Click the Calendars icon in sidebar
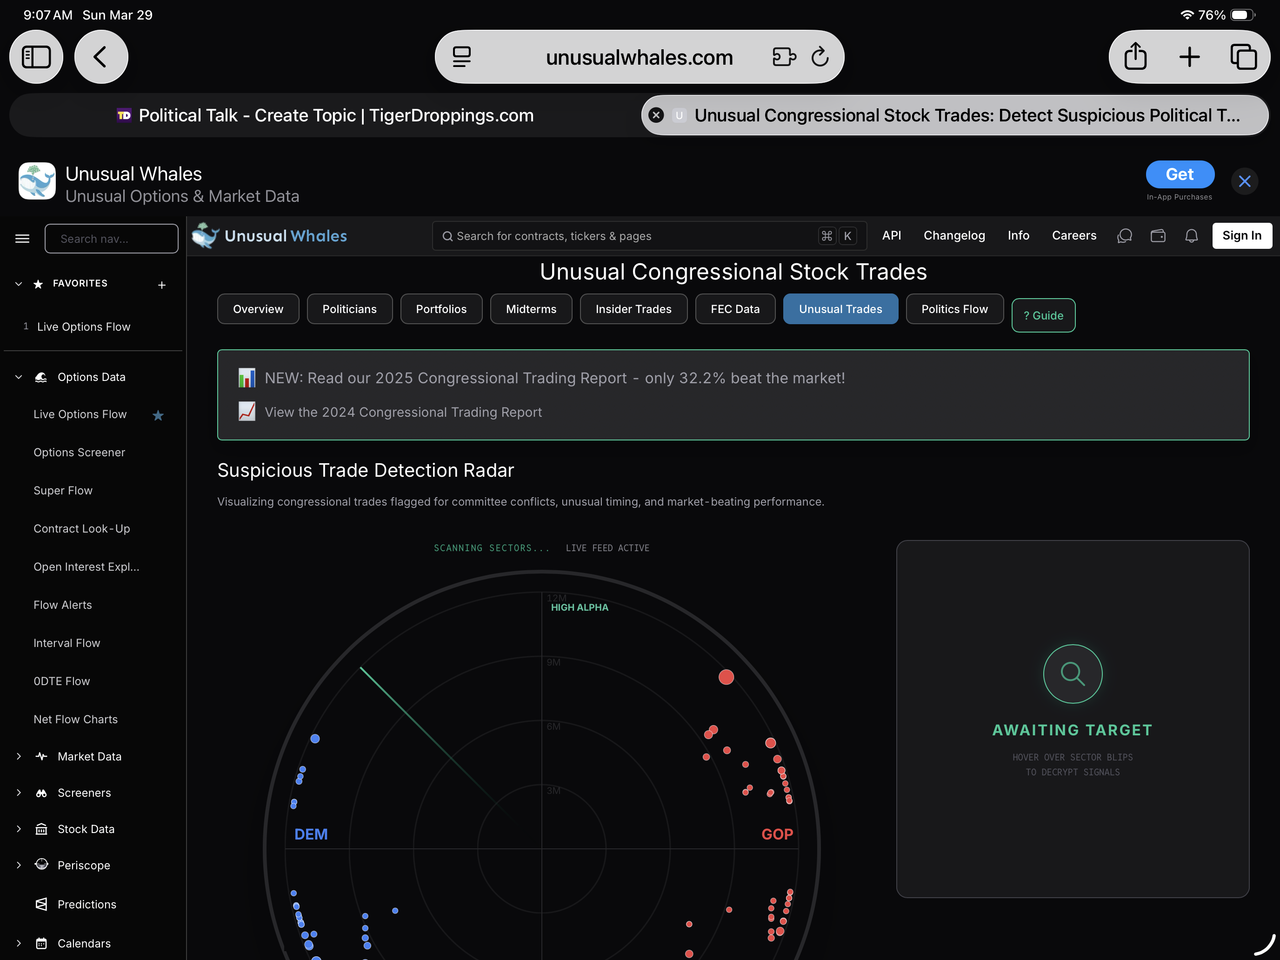Viewport: 1280px width, 960px height. pyautogui.click(x=41, y=943)
